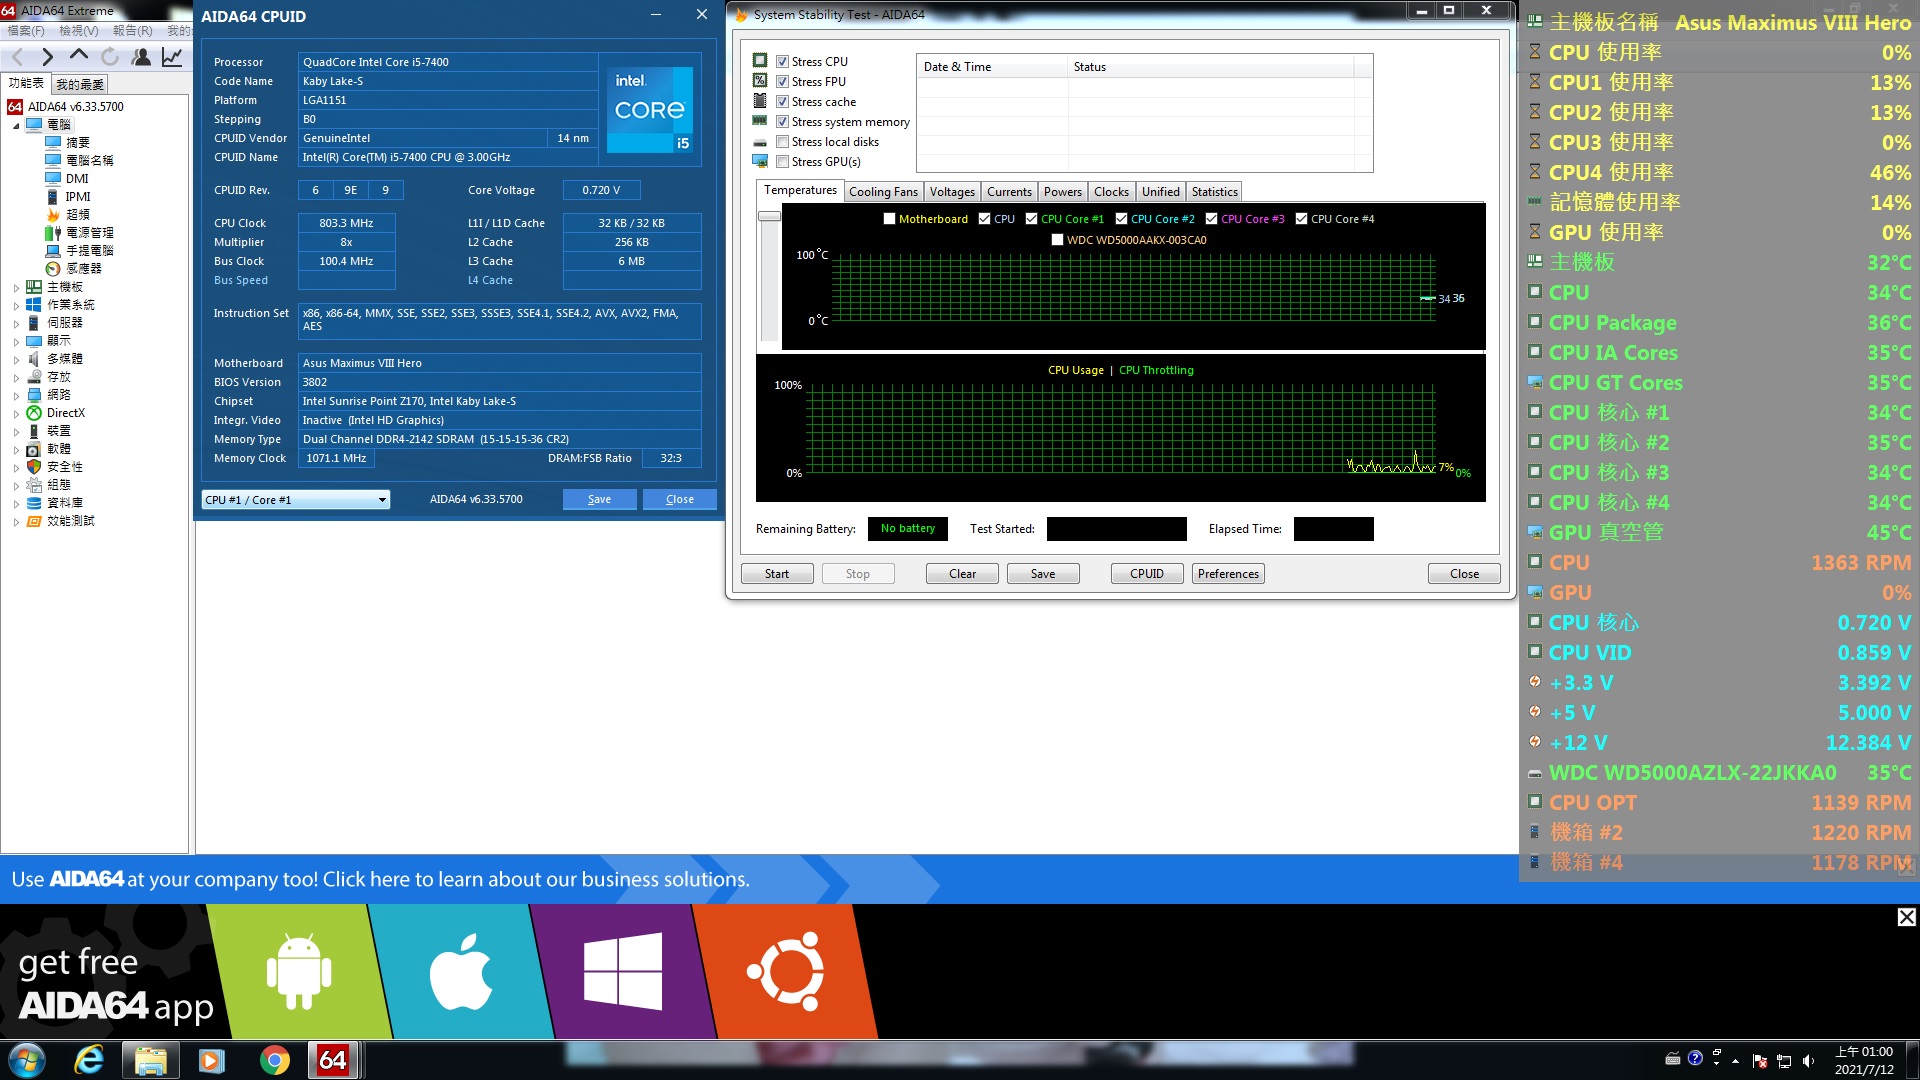This screenshot has height=1080, width=1920.
Task: Click the user/report icon in AIDA64 toolbar
Action: (141, 57)
